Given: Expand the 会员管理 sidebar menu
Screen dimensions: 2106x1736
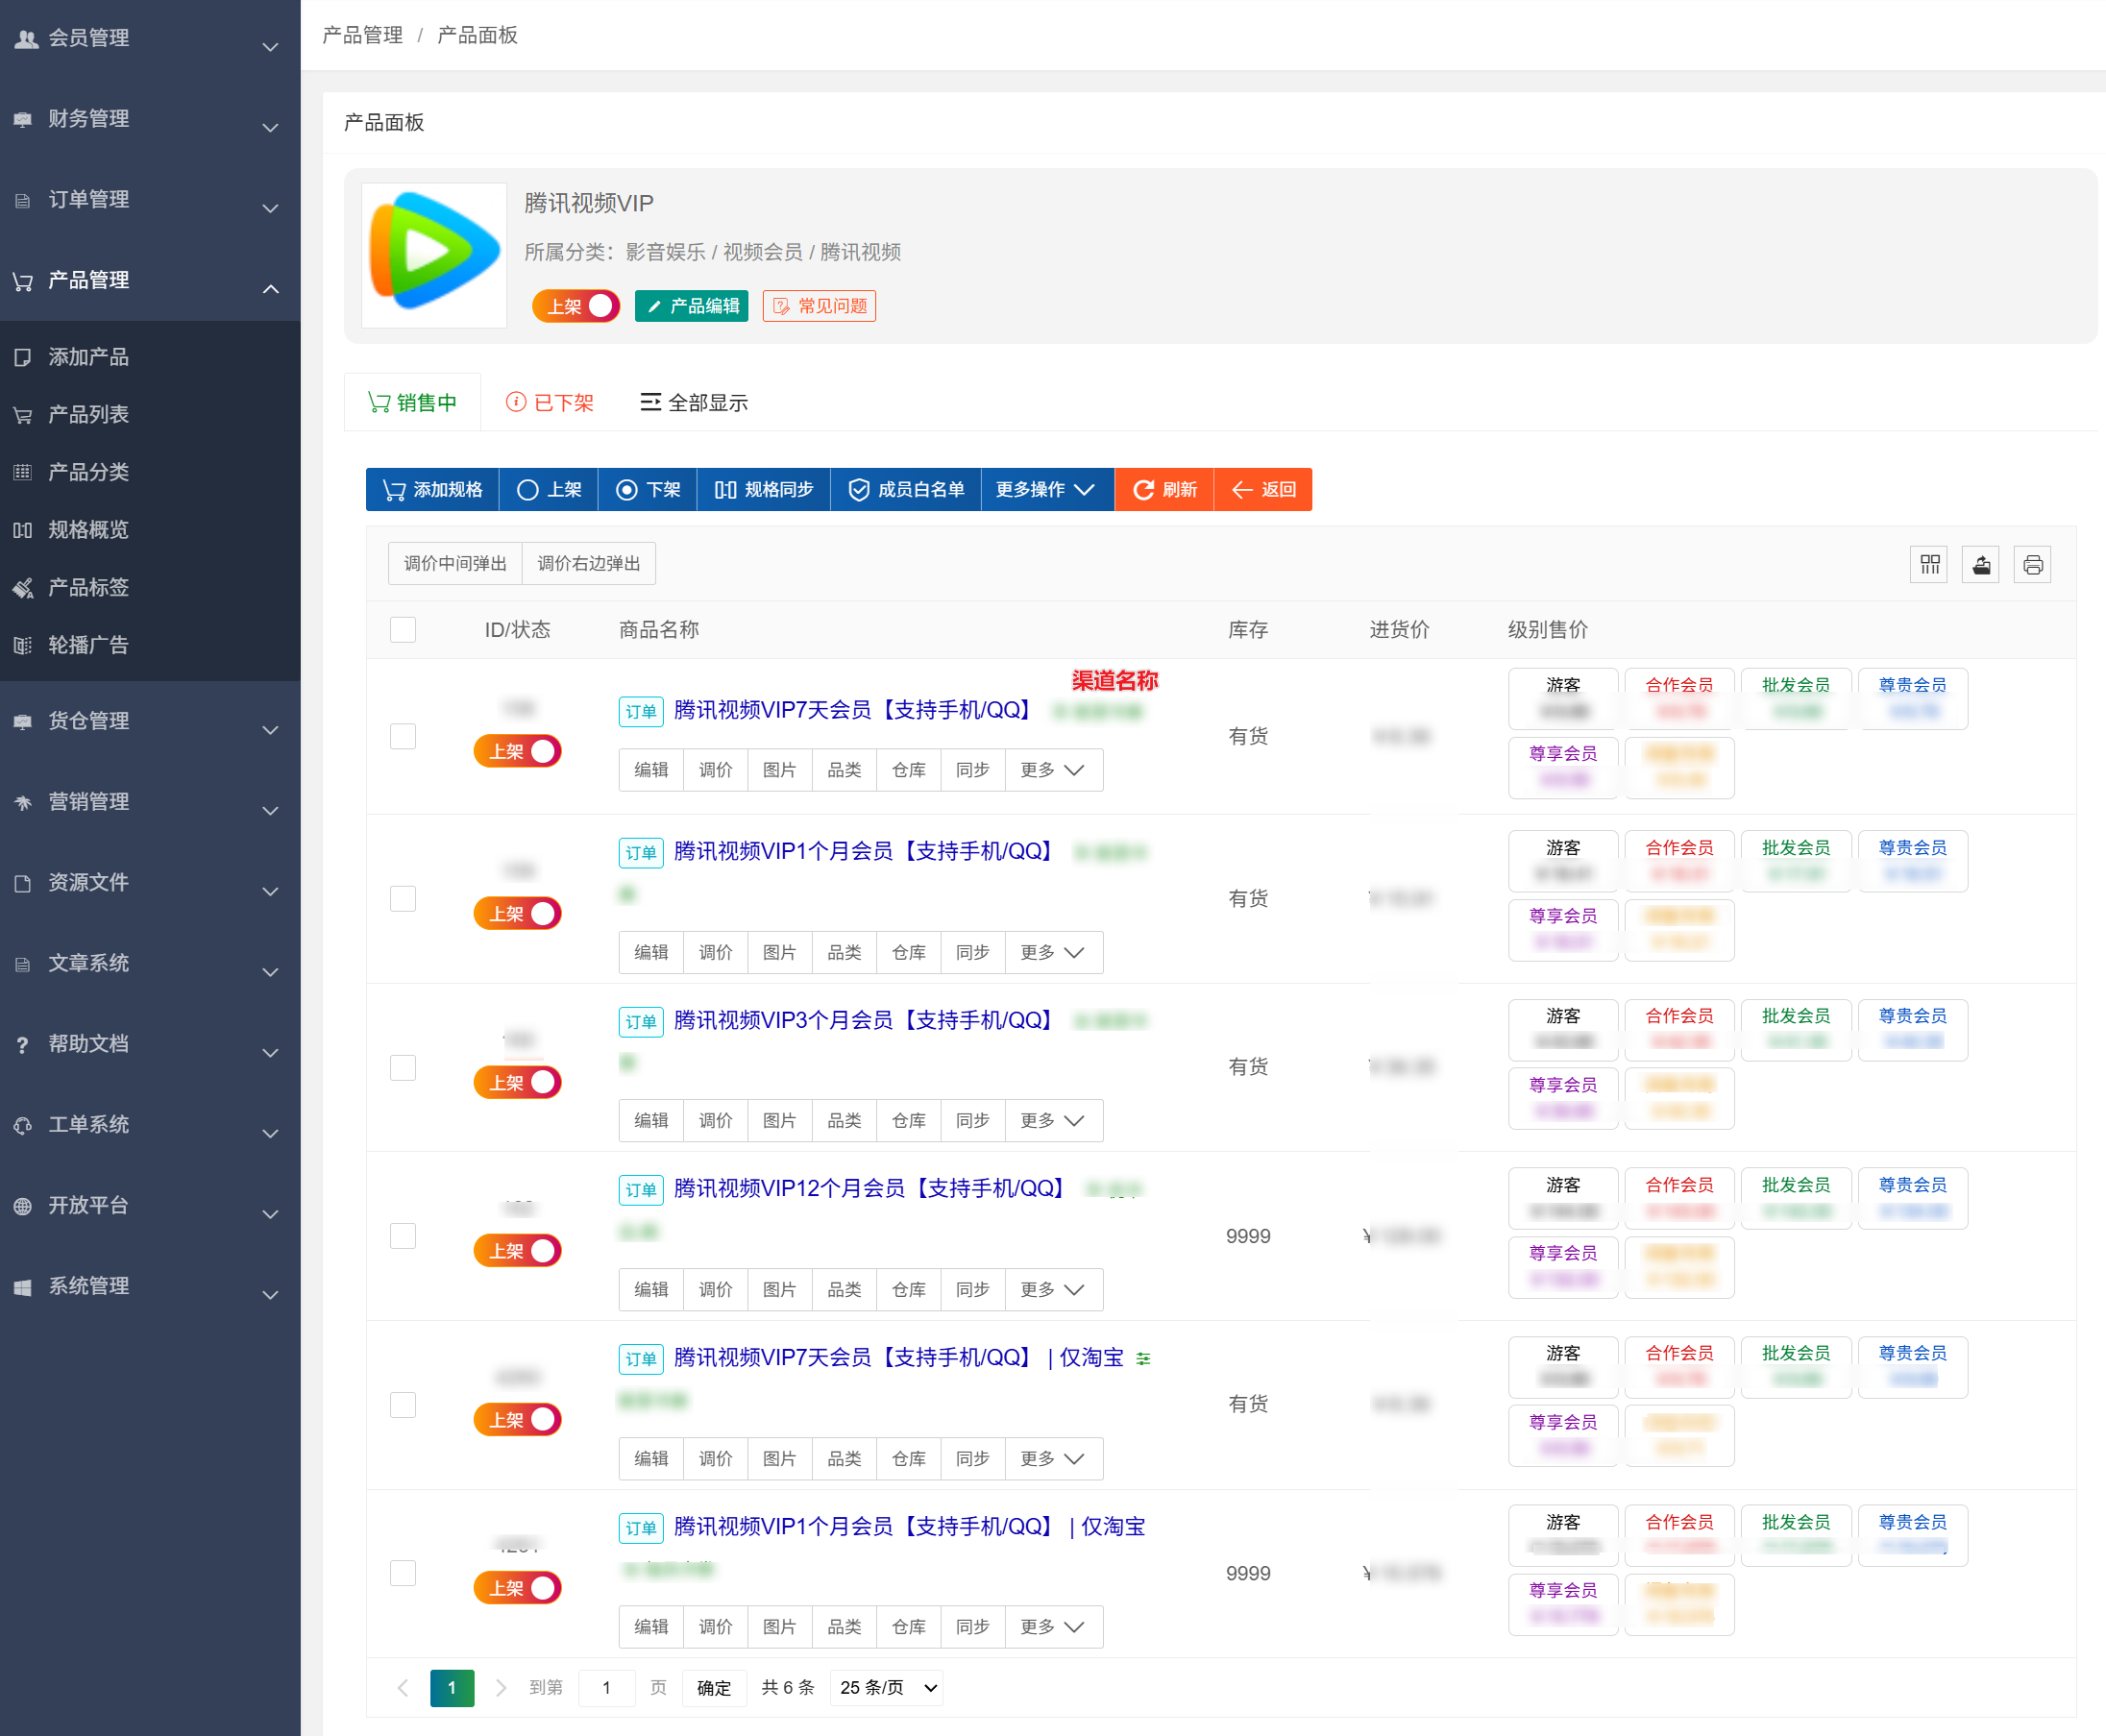Looking at the screenshot, I should [x=271, y=47].
